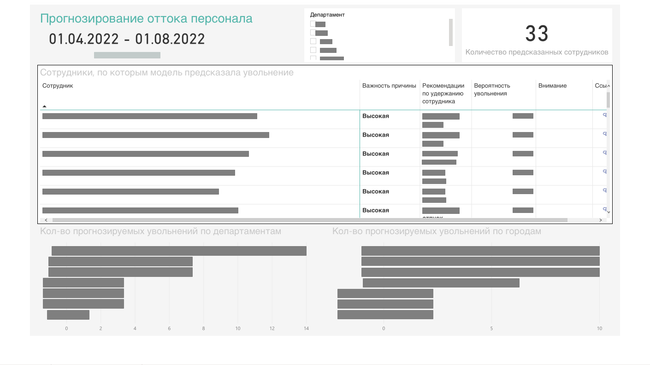Click bottom bar in cities chart

point(385,315)
